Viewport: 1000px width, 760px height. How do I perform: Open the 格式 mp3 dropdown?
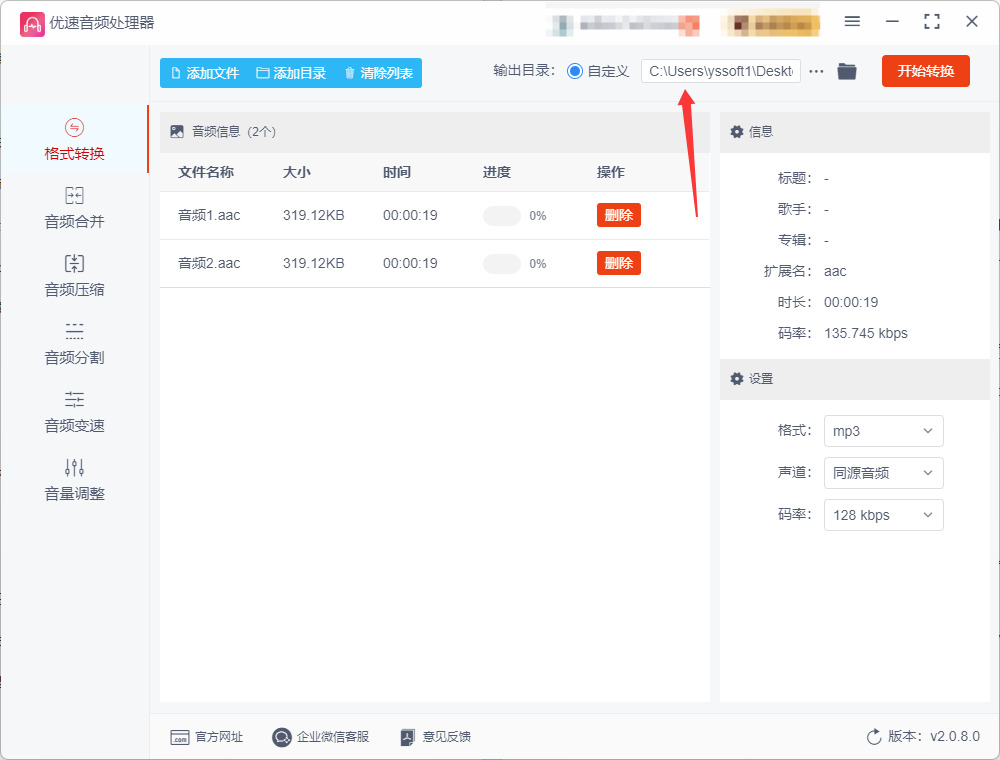click(x=883, y=431)
